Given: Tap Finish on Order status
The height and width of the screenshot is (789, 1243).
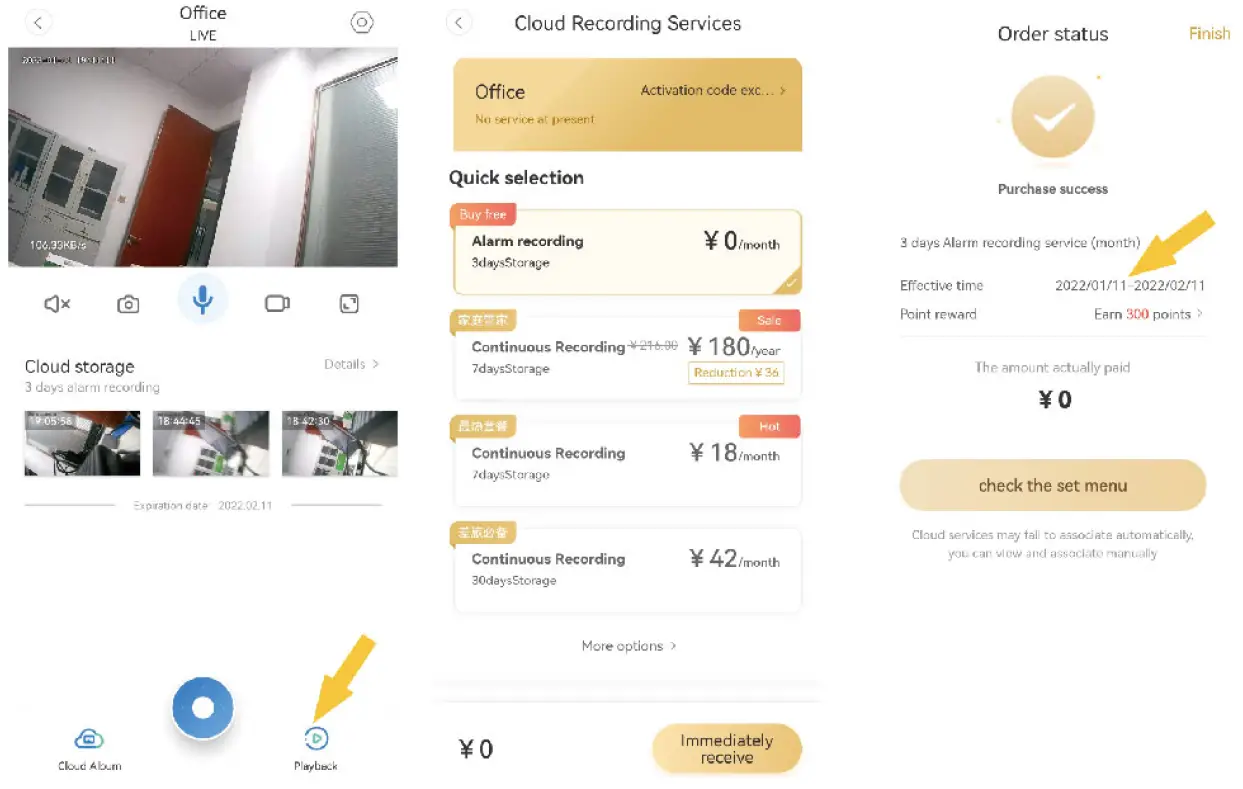Looking at the screenshot, I should pyautogui.click(x=1209, y=34).
